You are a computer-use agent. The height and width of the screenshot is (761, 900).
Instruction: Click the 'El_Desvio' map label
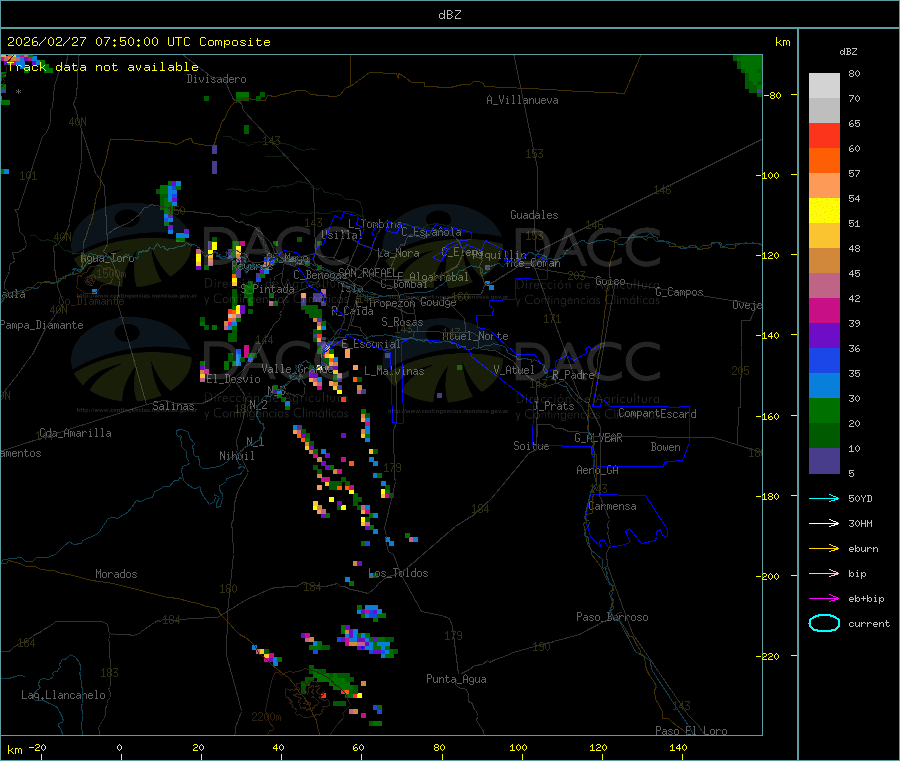click(x=233, y=379)
